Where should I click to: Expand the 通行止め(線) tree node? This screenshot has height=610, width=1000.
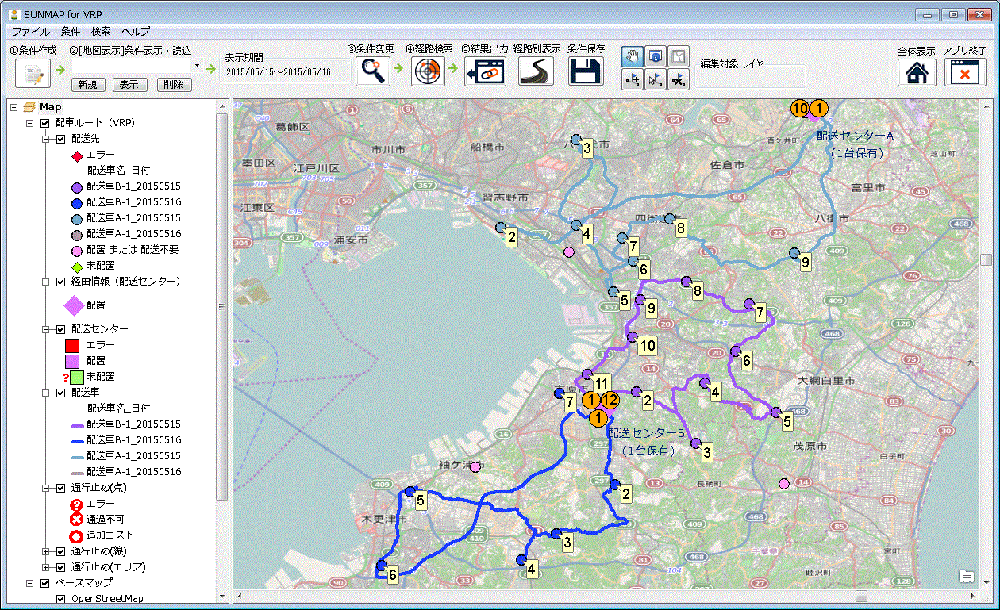coord(46,551)
